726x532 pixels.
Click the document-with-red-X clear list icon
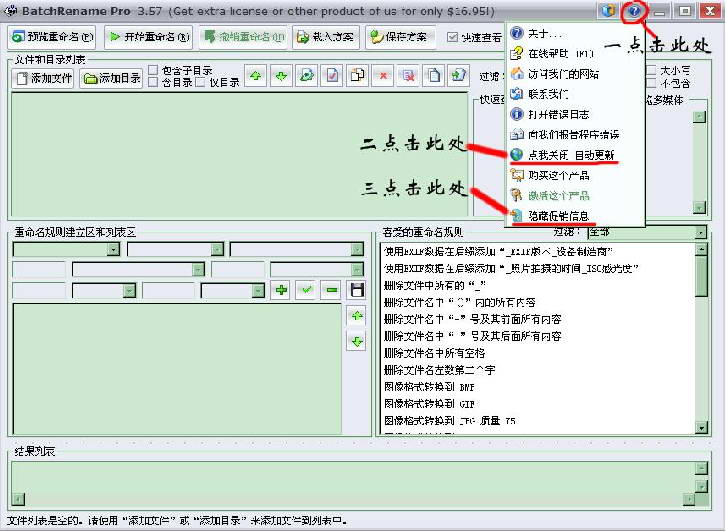pos(408,76)
